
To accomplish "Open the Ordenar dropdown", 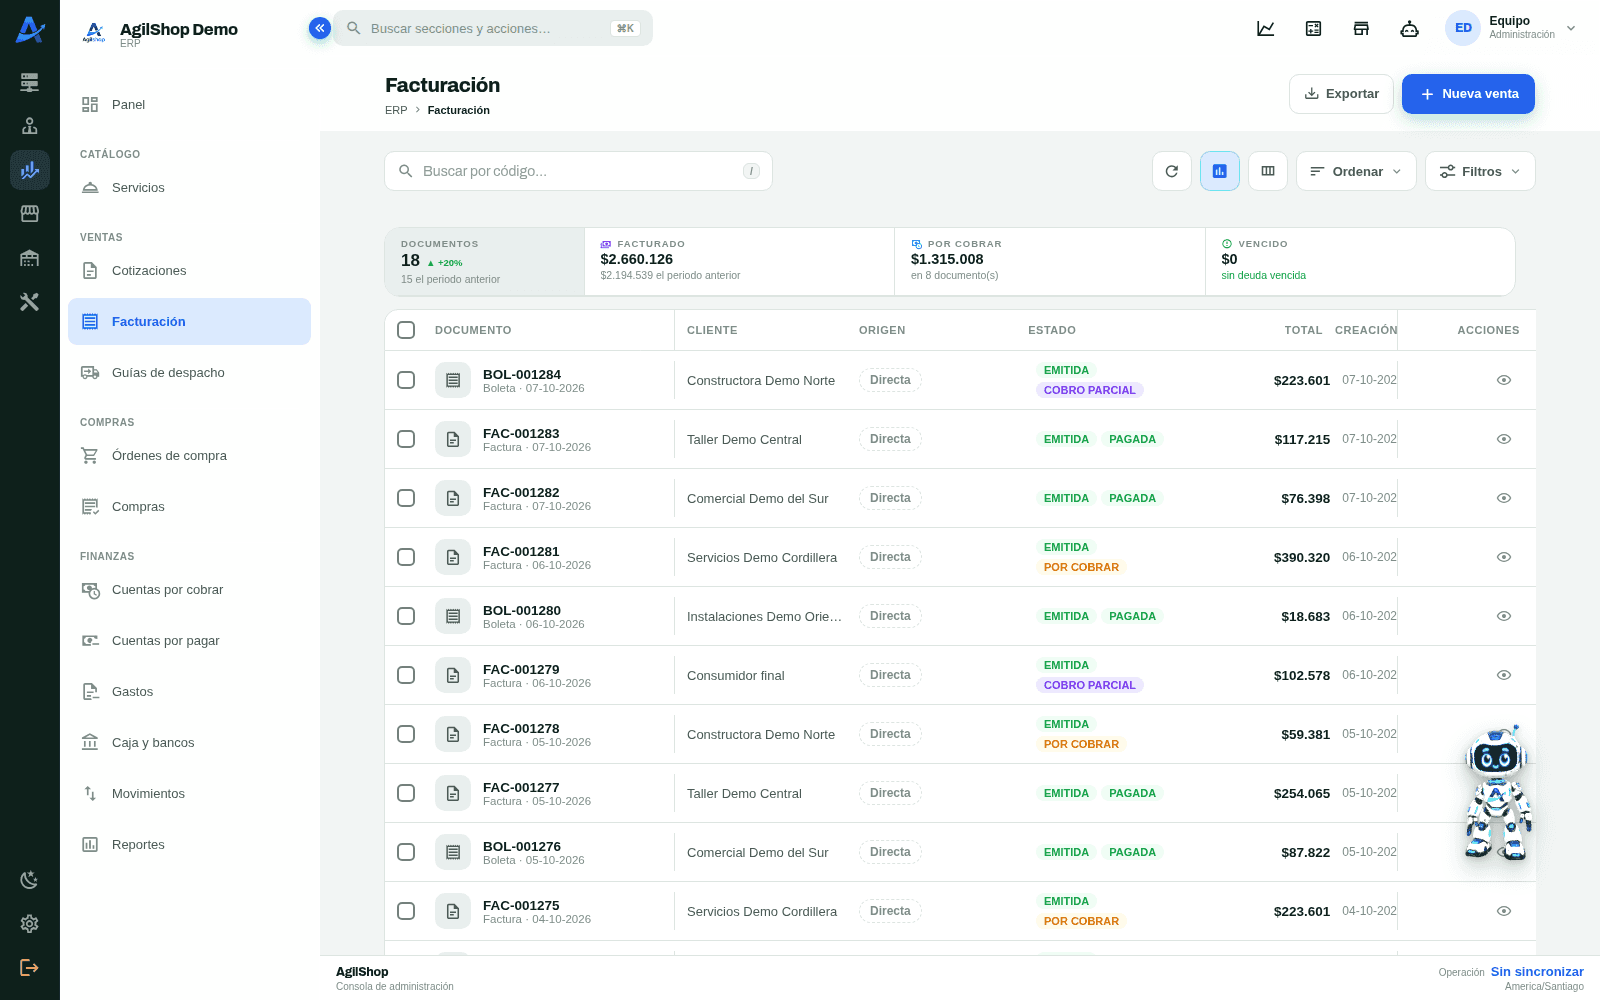I will tap(1356, 171).
